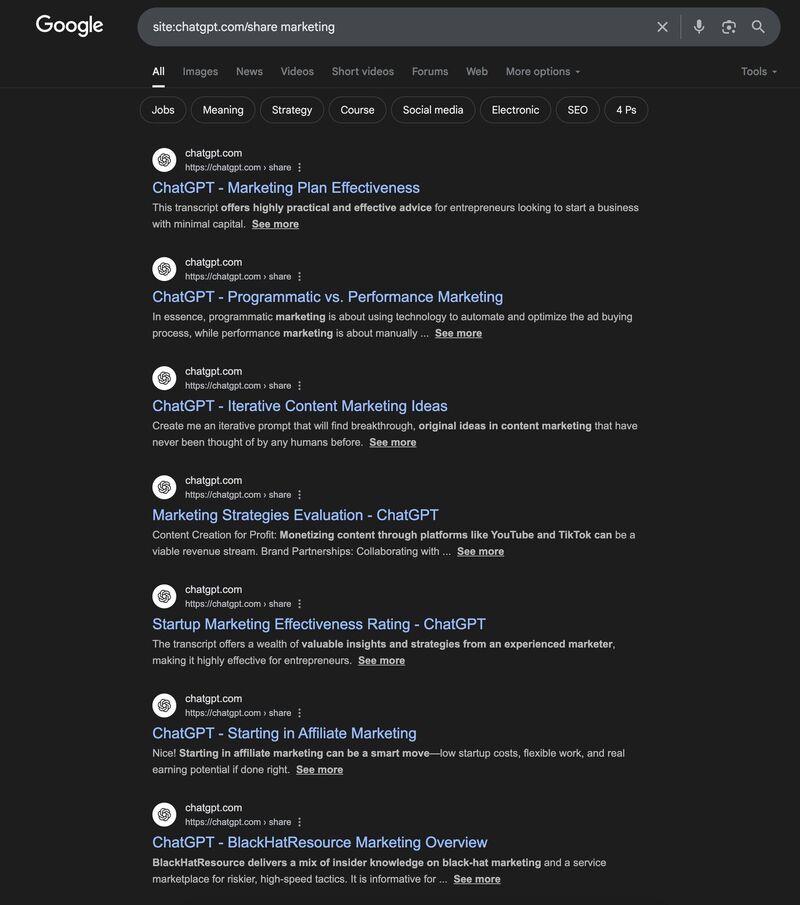
Task: Open the Tools dropdown menu
Action: pos(758,72)
